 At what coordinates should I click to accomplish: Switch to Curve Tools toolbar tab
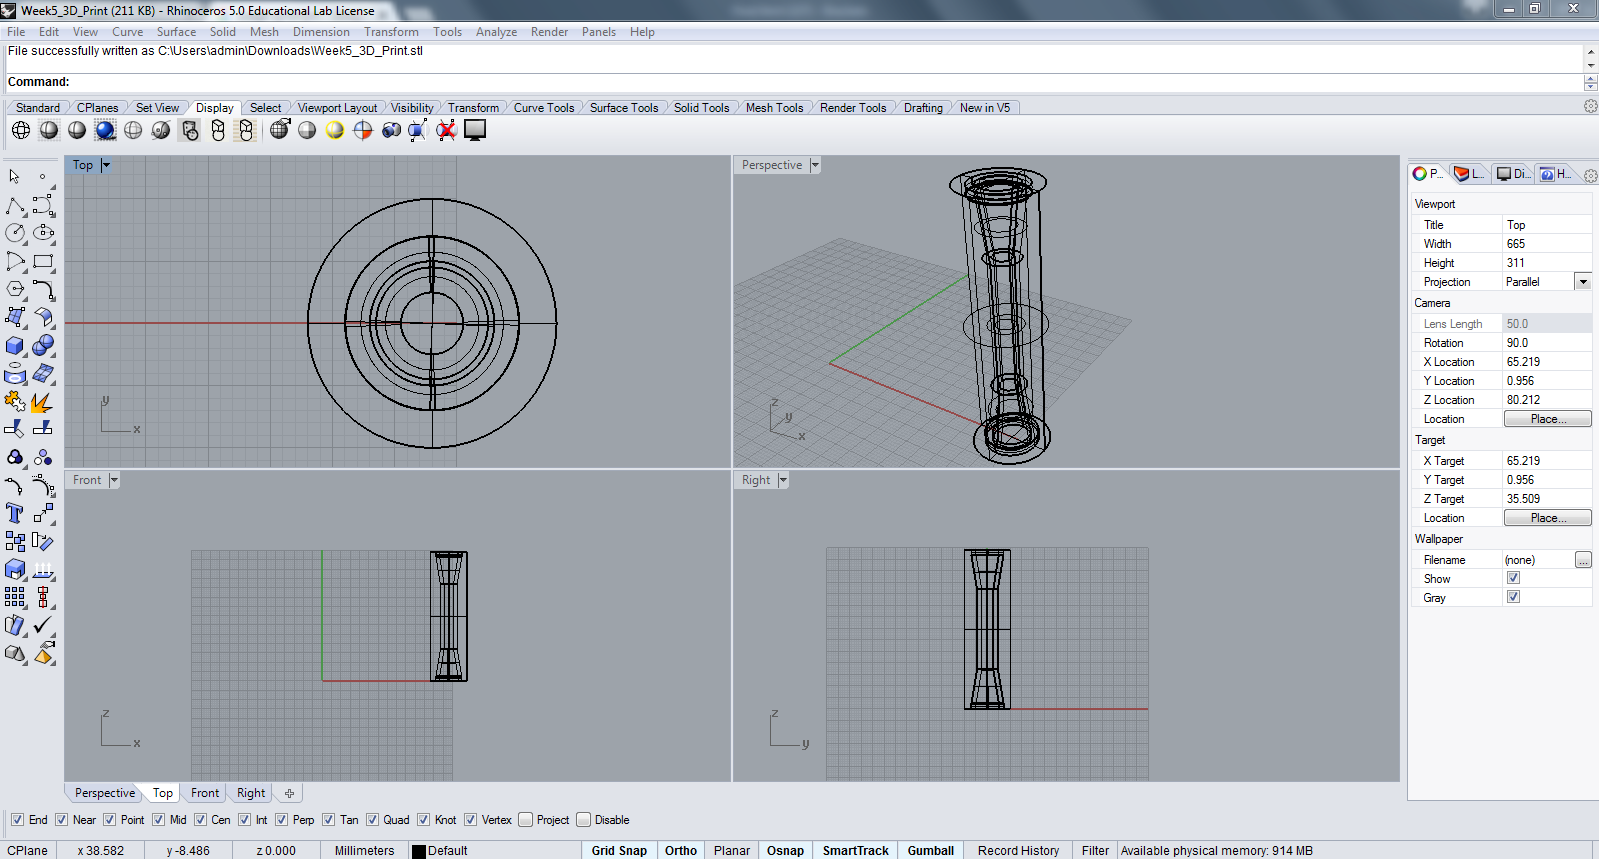click(544, 108)
